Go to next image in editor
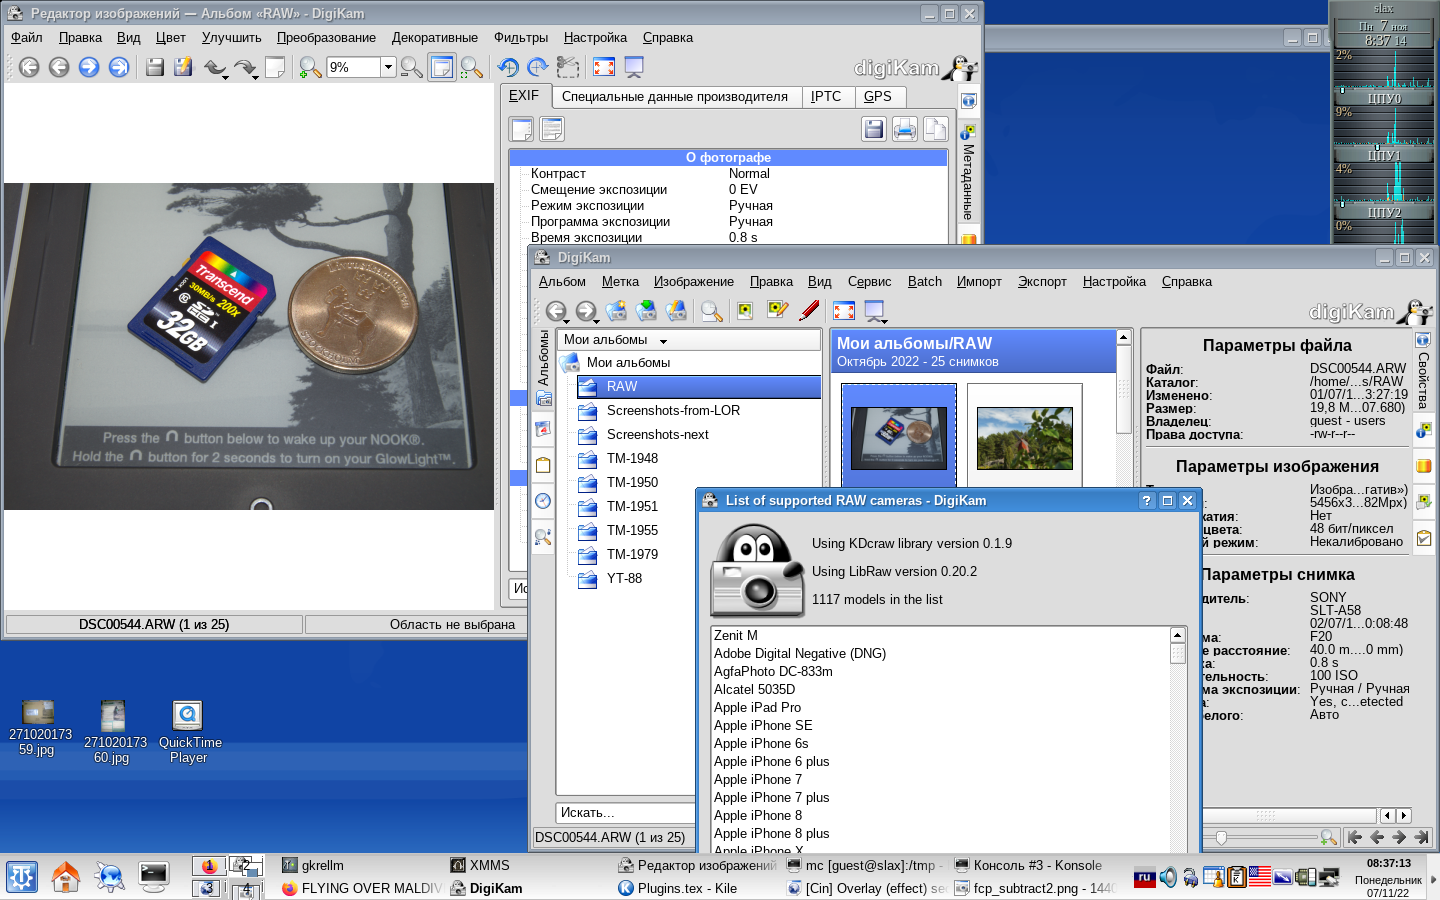The width and height of the screenshot is (1440, 900). tap(89, 67)
